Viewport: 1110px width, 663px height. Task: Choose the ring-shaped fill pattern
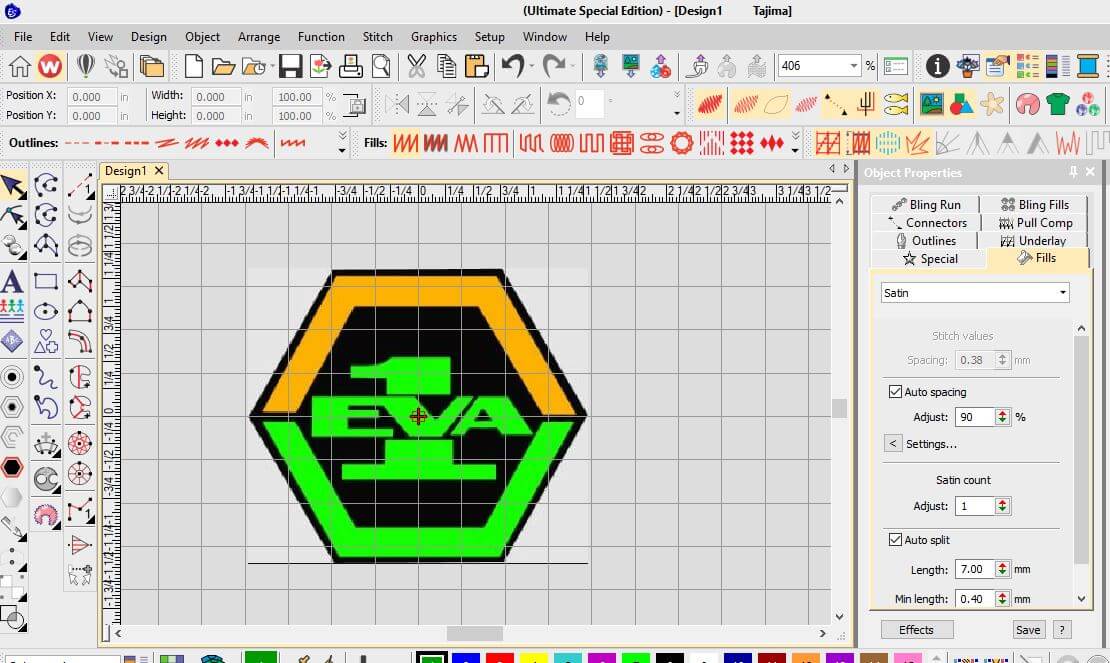tap(682, 144)
